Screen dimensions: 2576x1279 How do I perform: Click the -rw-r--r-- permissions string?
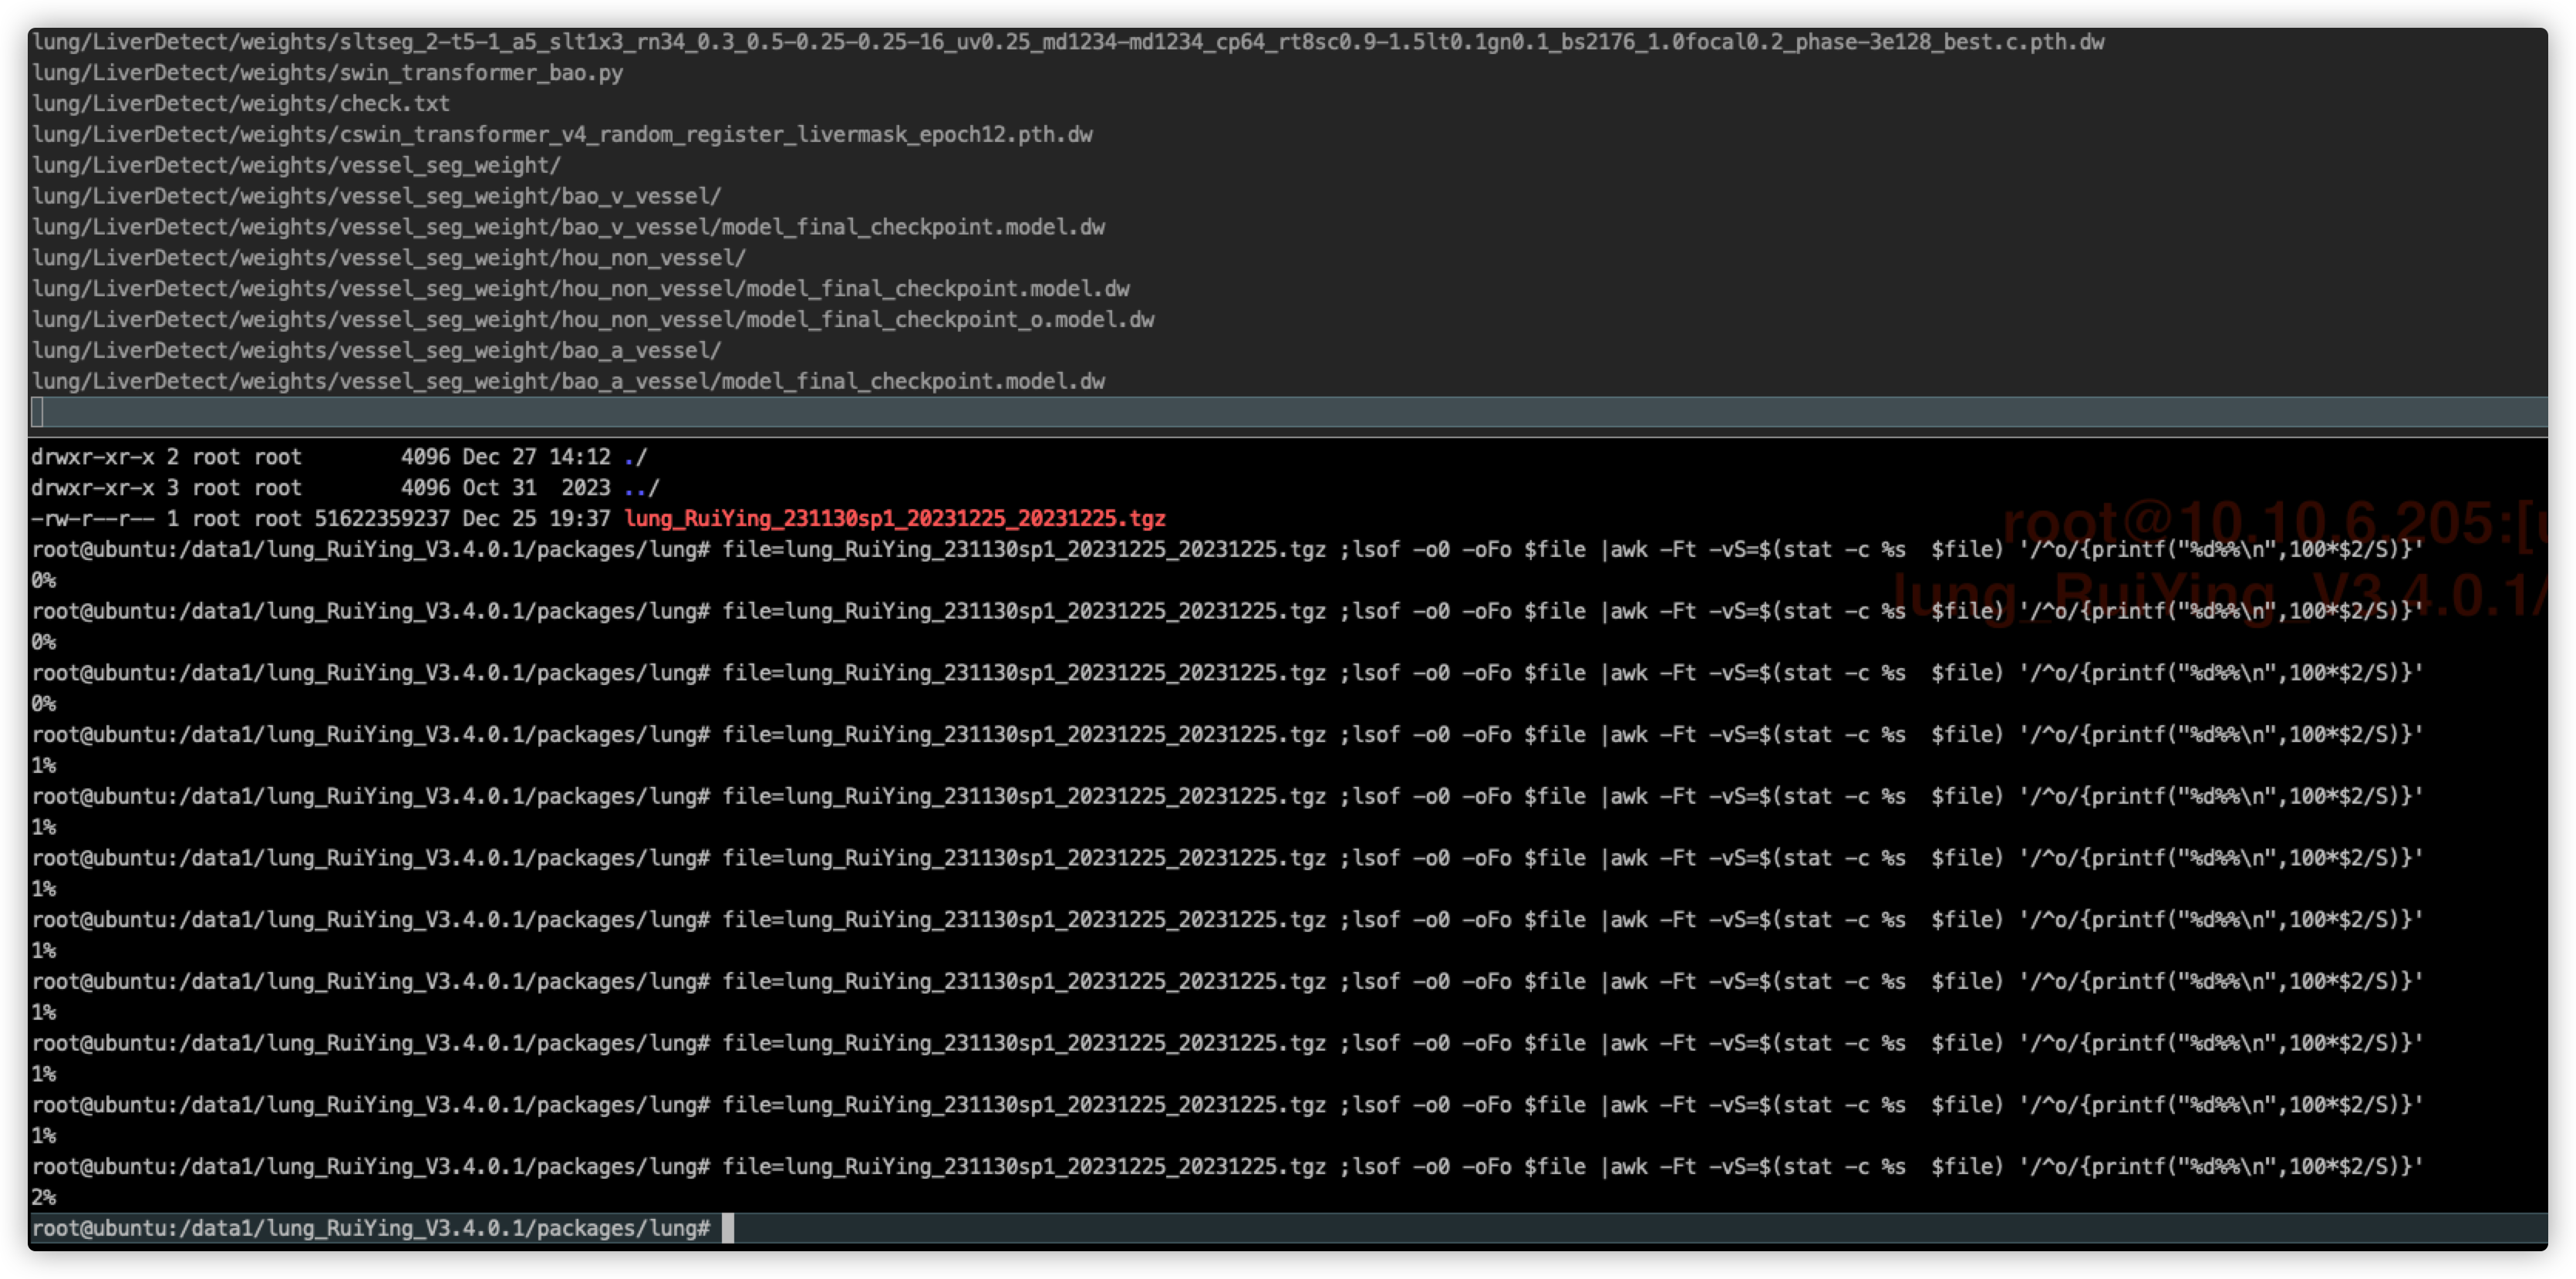(x=92, y=519)
